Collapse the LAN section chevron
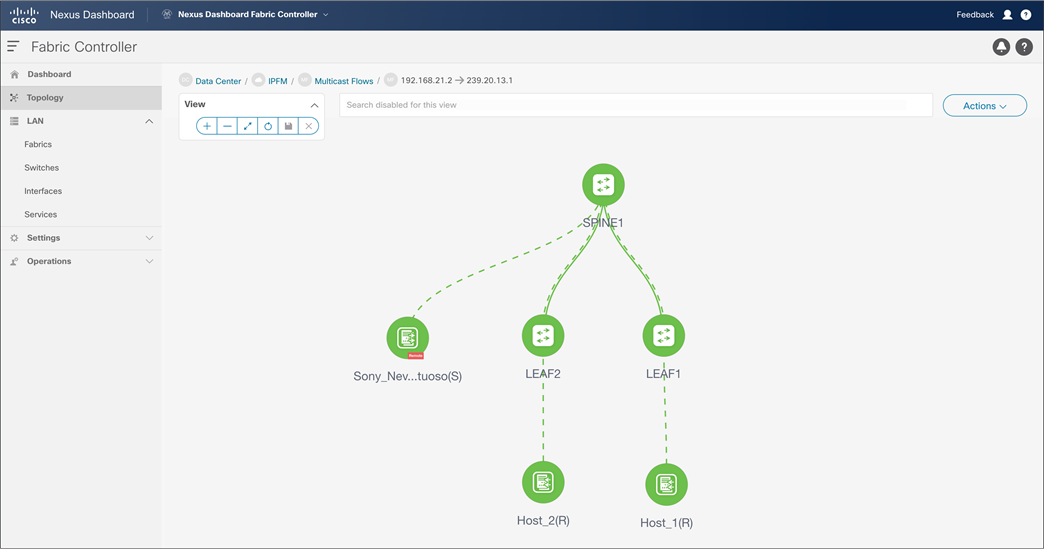 (149, 121)
